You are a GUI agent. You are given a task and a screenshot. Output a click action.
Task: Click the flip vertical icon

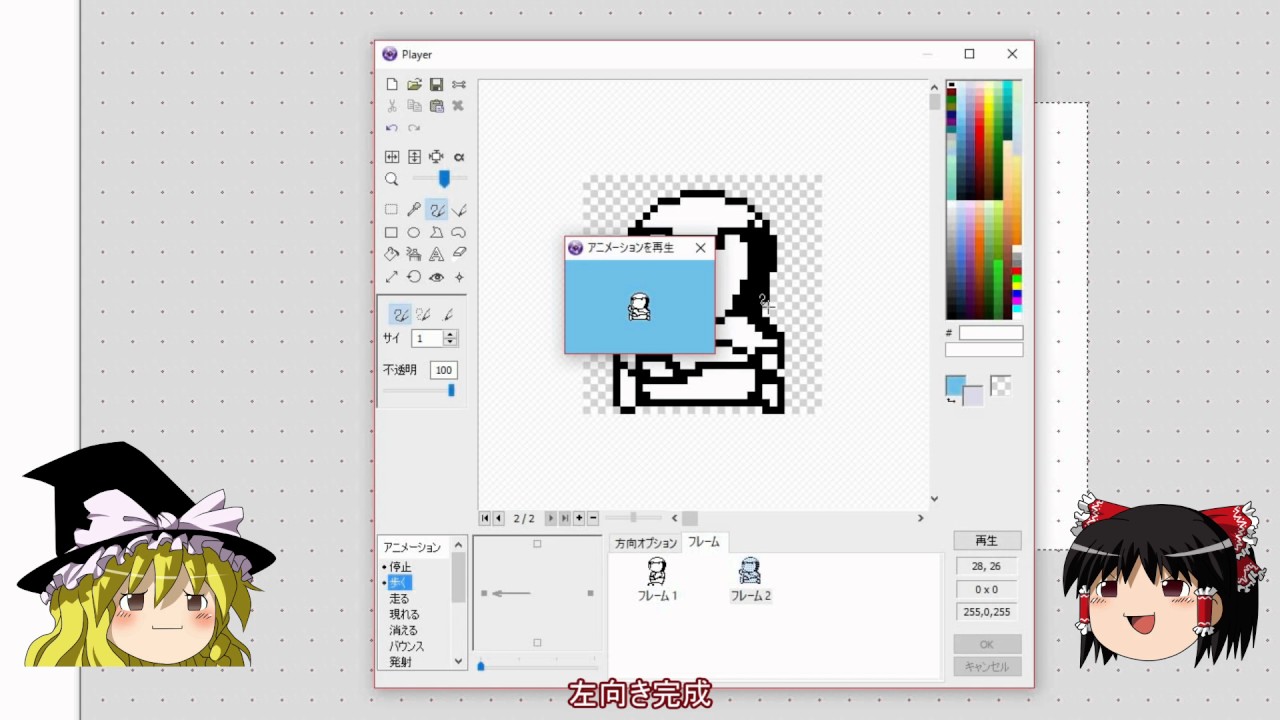click(x=414, y=157)
